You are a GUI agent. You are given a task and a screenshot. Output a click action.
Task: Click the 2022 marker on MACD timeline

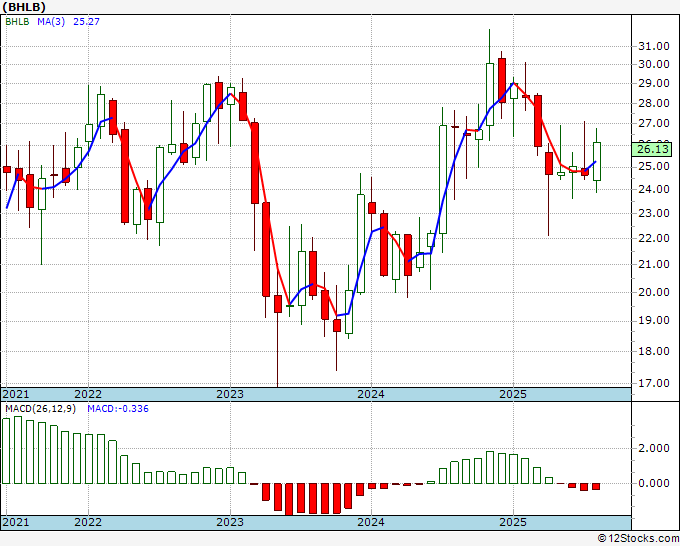(88, 522)
